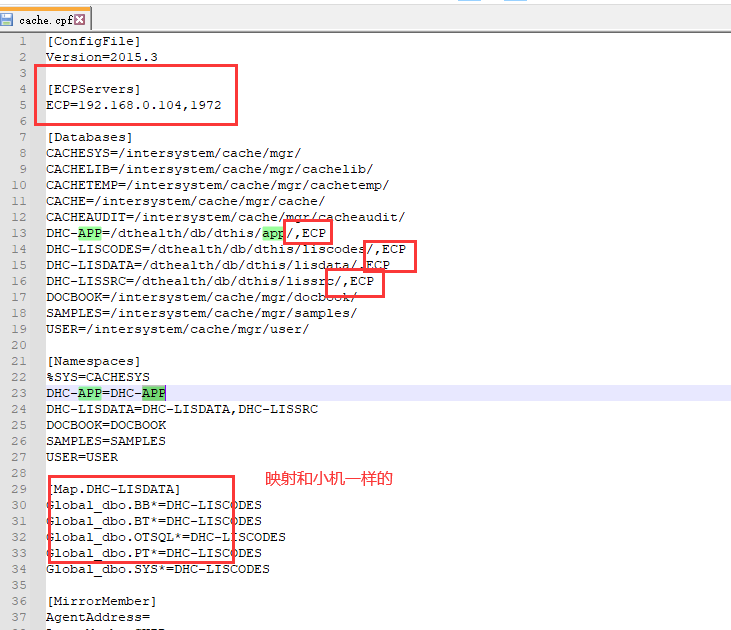Click the DHC-APP=DHC-APP namespace line
The height and width of the screenshot is (630, 731).
[x=106, y=393]
